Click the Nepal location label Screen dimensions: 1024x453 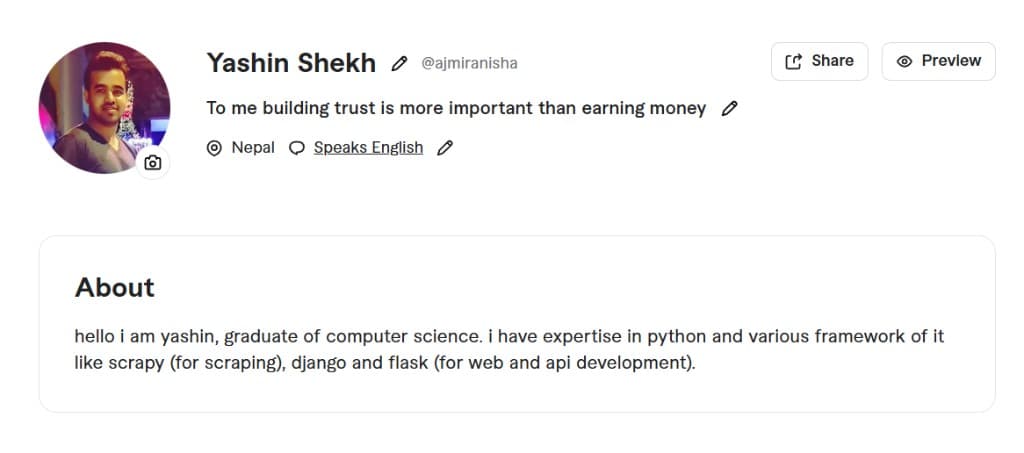(x=253, y=148)
